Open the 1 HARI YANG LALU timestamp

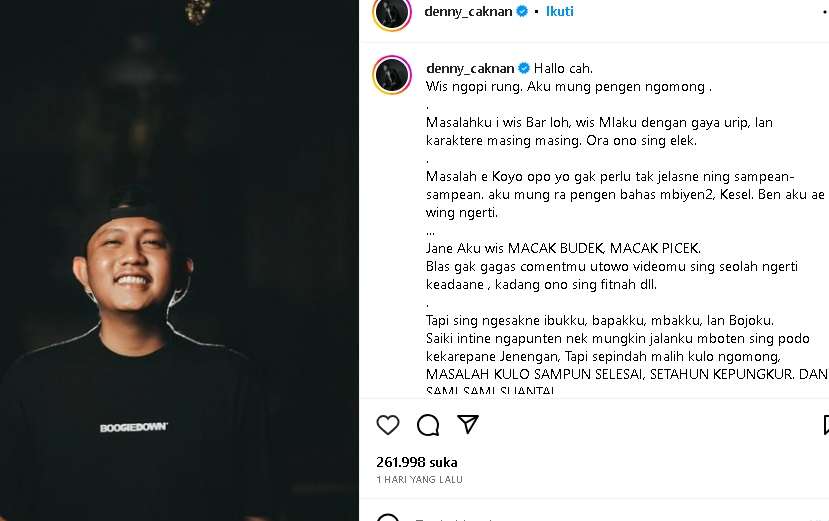[x=419, y=480]
